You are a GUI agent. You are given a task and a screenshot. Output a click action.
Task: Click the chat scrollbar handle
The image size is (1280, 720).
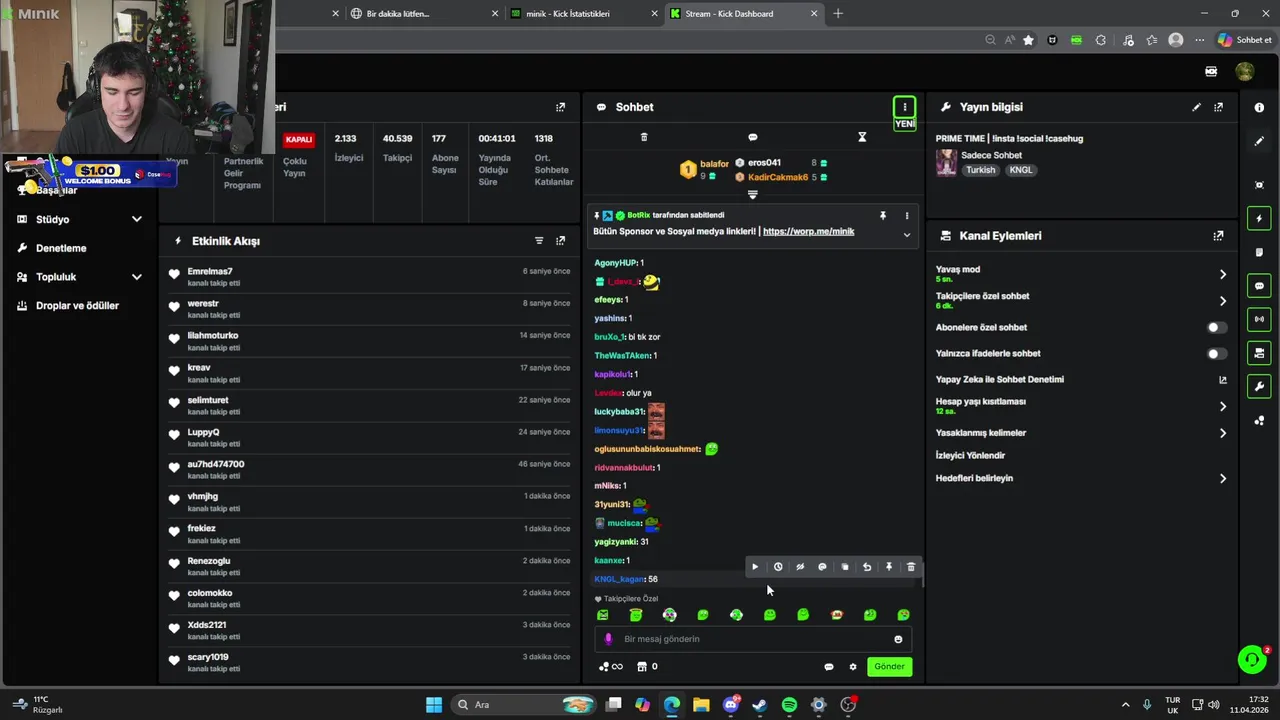tap(921, 575)
